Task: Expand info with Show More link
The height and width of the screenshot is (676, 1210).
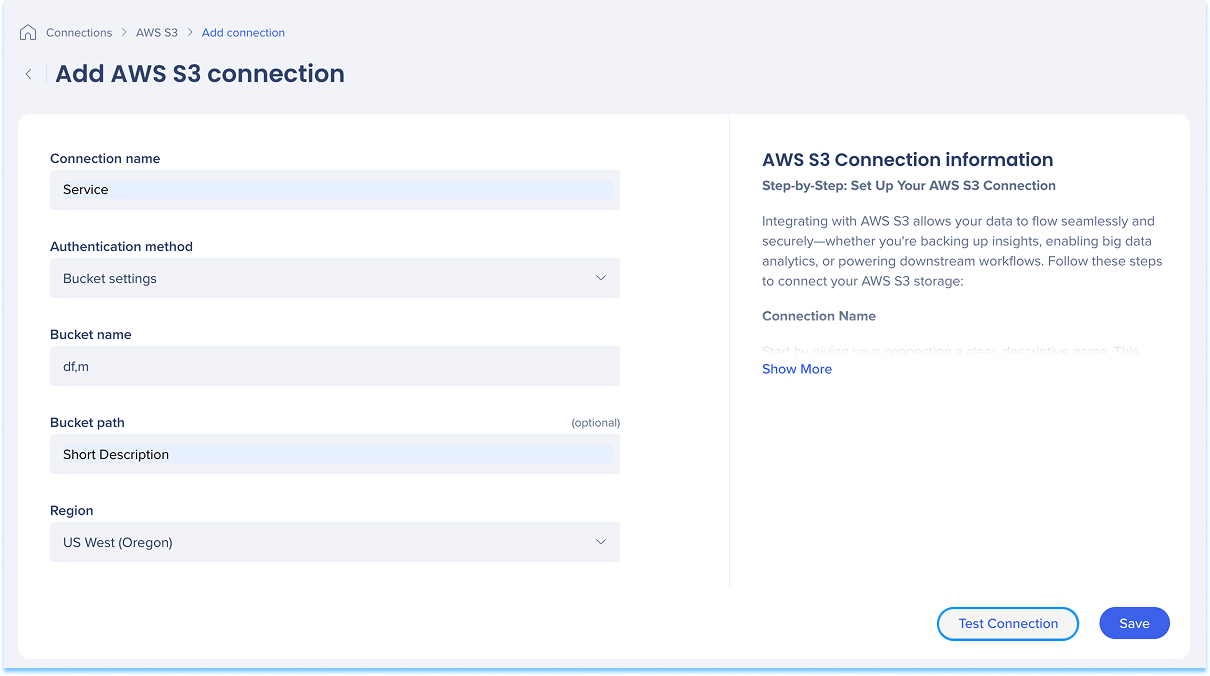Action: tap(797, 369)
